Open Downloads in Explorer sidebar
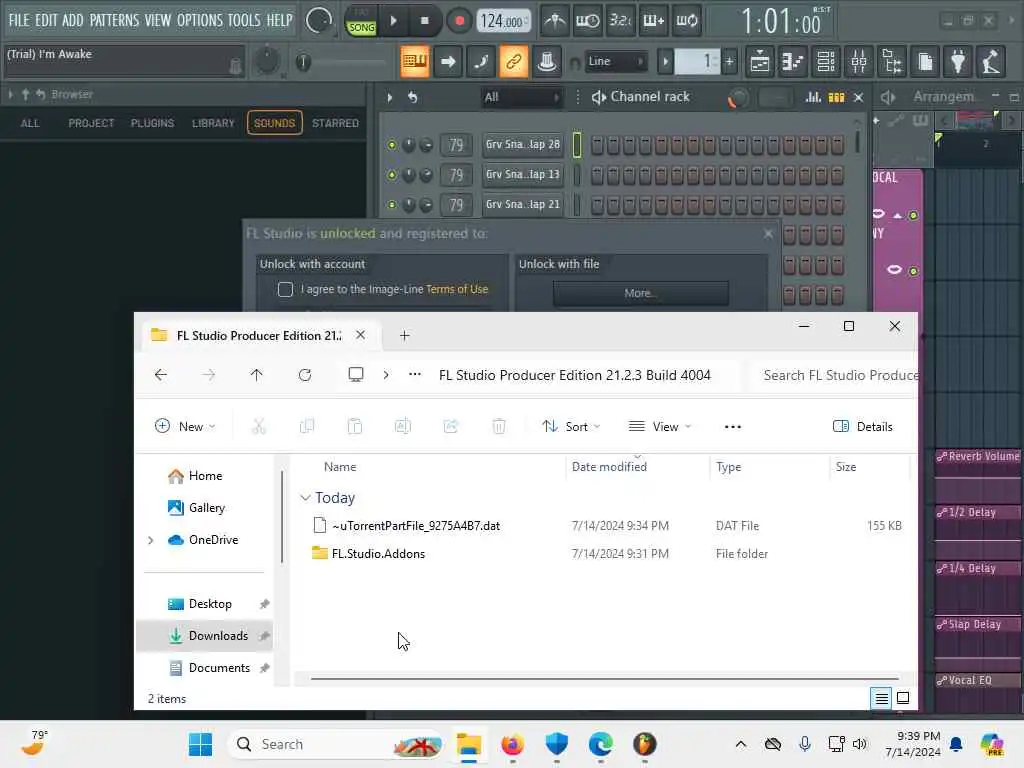The width and height of the screenshot is (1024, 768). pos(204,636)
